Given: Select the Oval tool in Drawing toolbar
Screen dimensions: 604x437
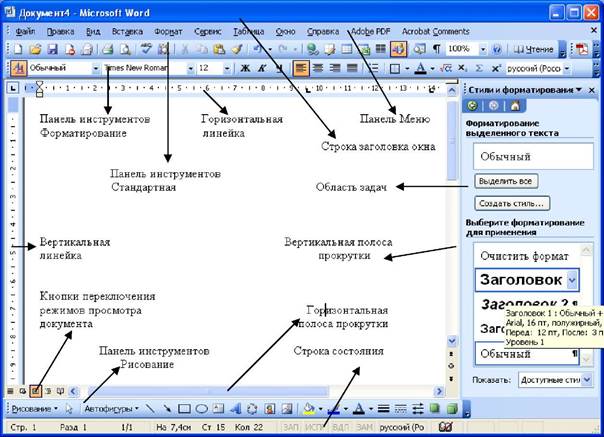Looking at the screenshot, I should point(201,409).
